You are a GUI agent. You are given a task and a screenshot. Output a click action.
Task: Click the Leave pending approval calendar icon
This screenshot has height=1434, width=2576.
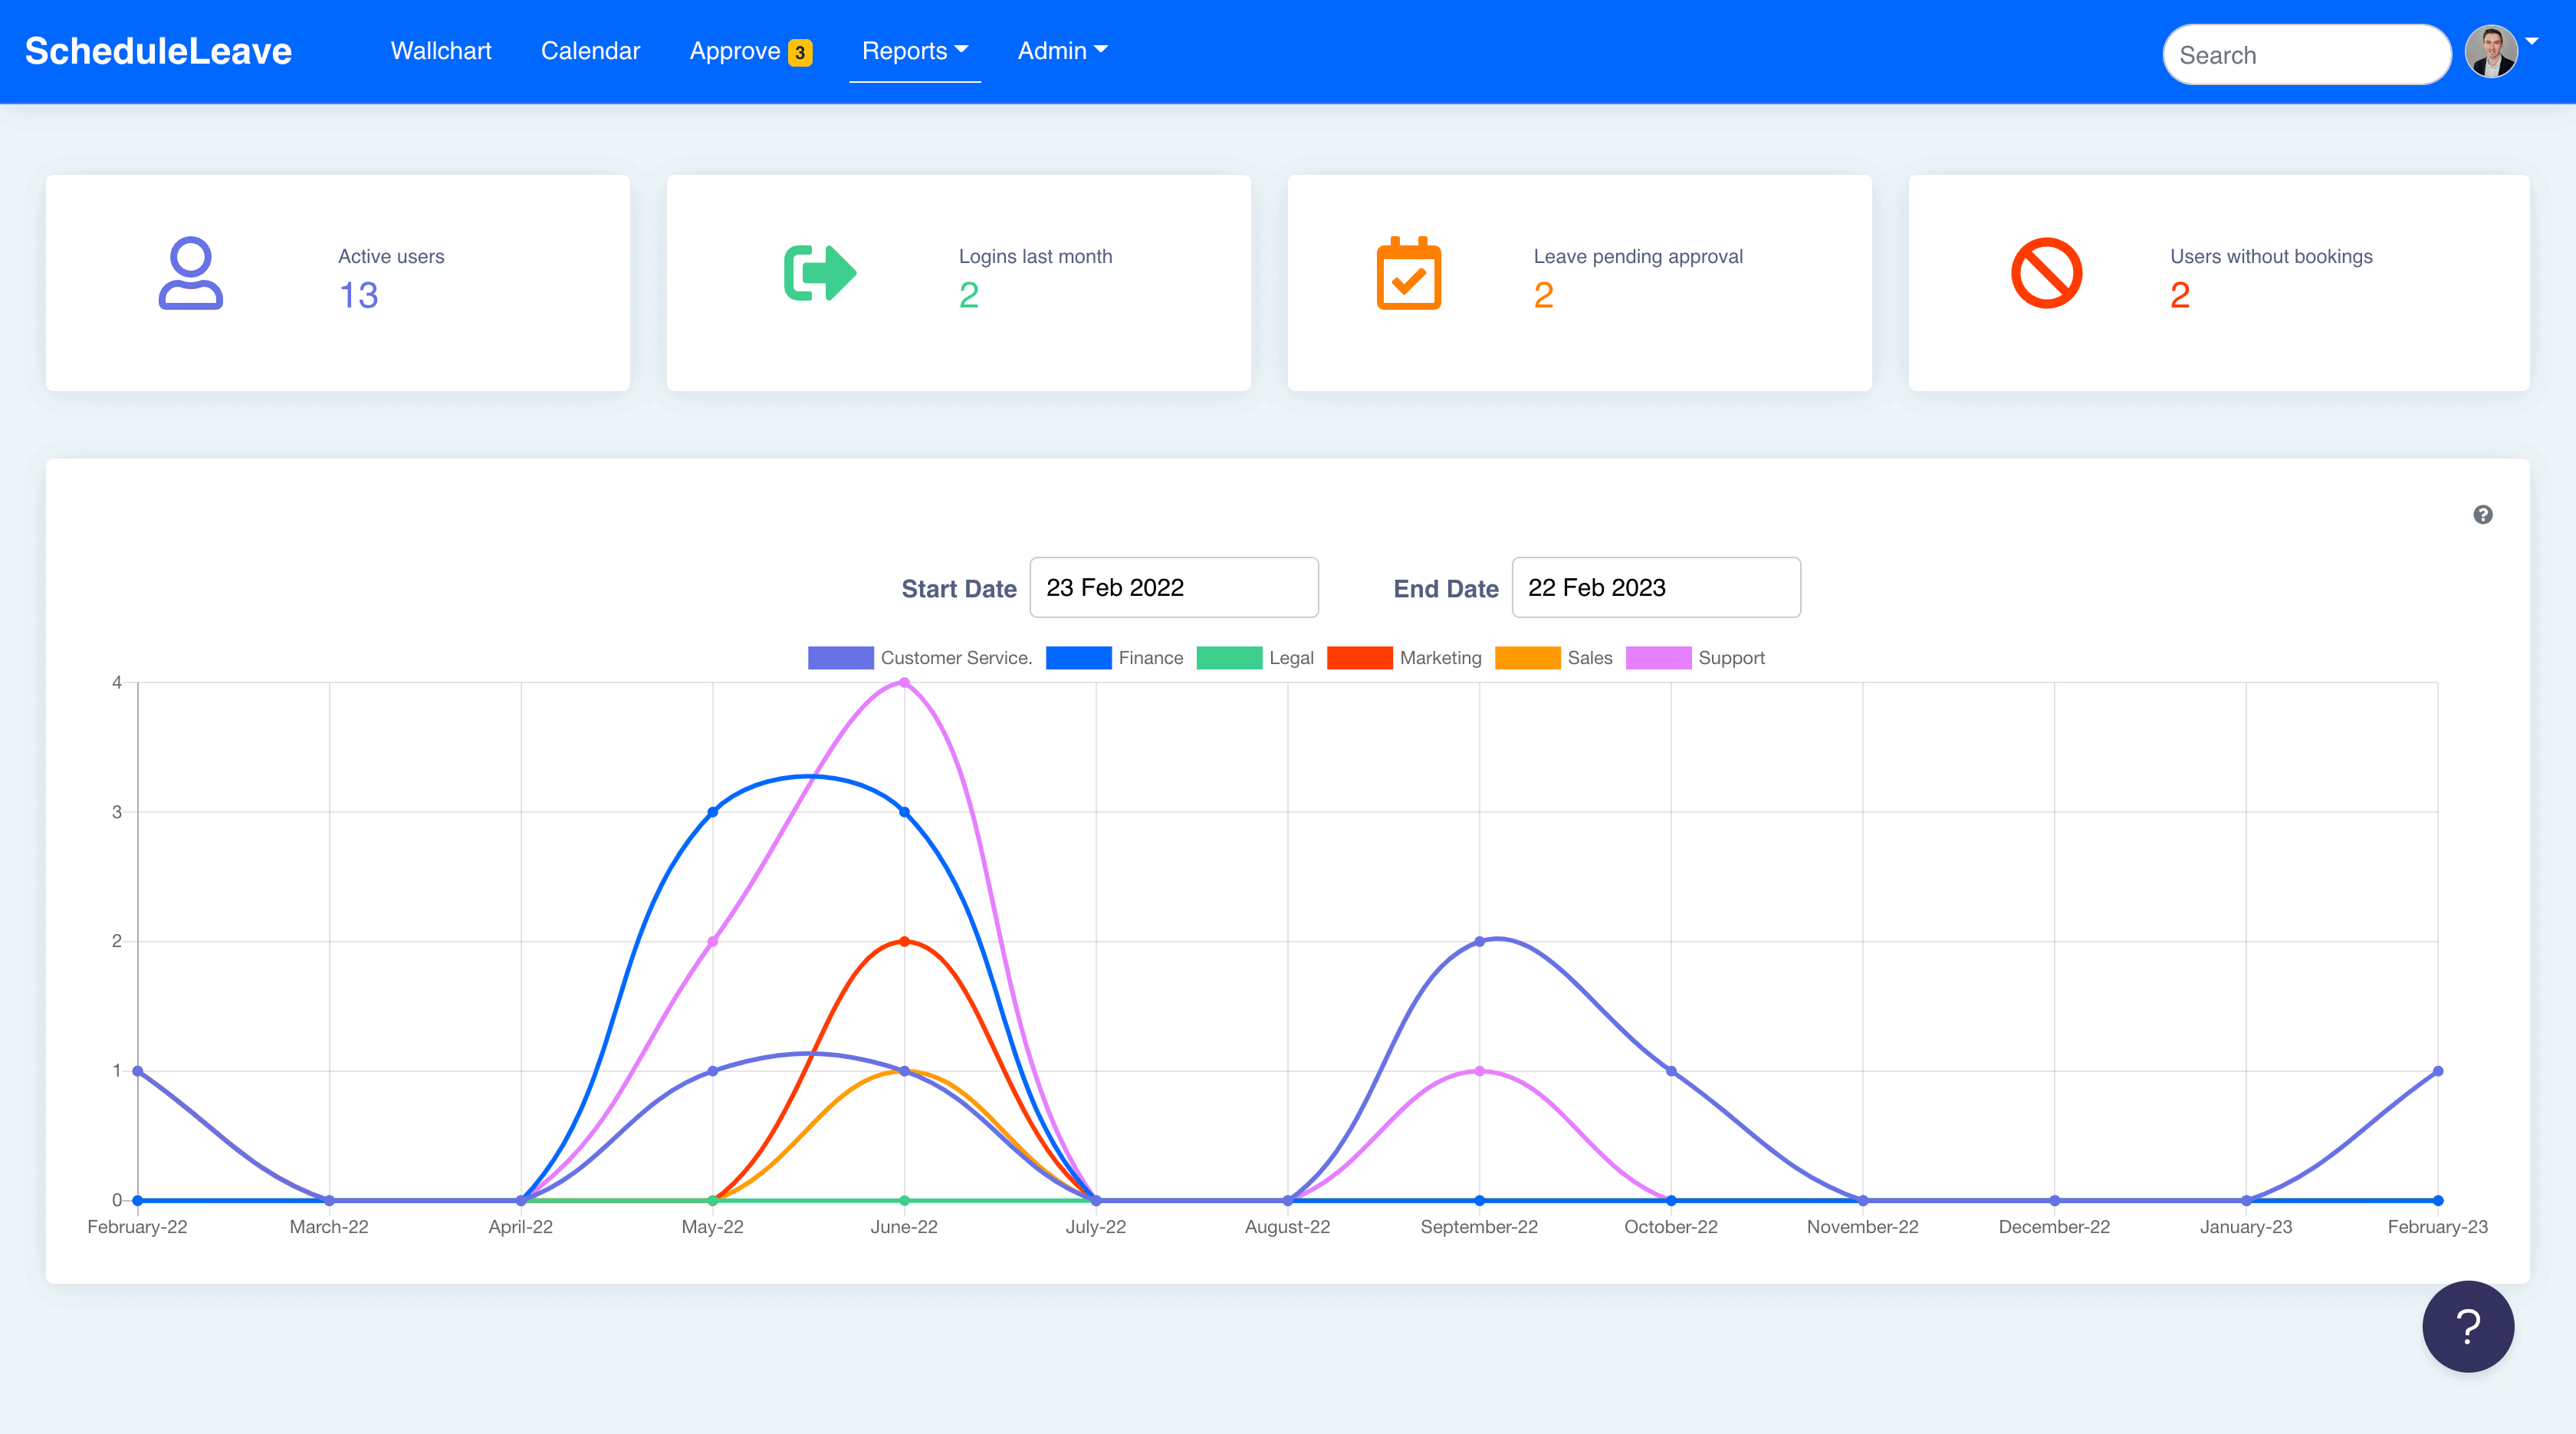[1408, 273]
